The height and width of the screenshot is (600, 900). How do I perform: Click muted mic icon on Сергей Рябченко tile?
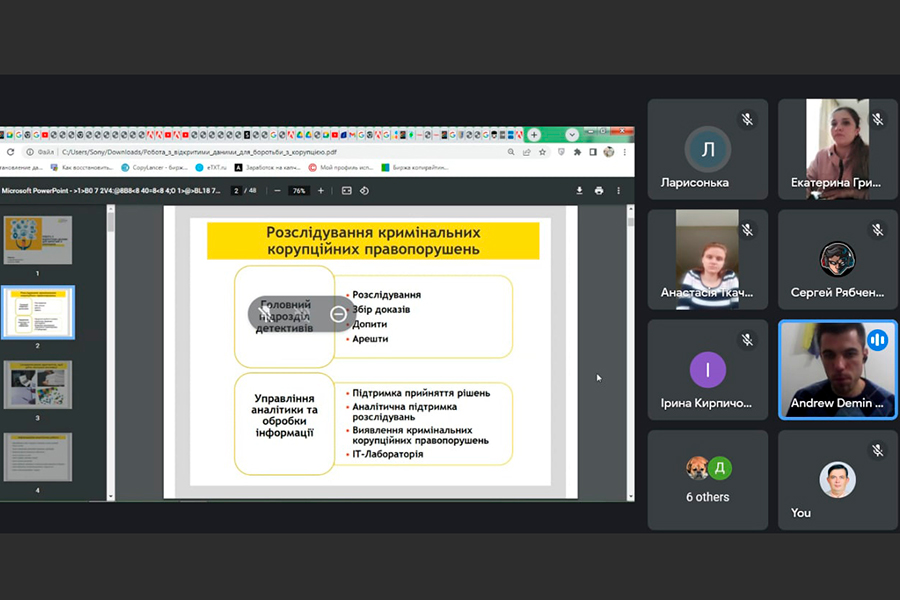(x=877, y=229)
